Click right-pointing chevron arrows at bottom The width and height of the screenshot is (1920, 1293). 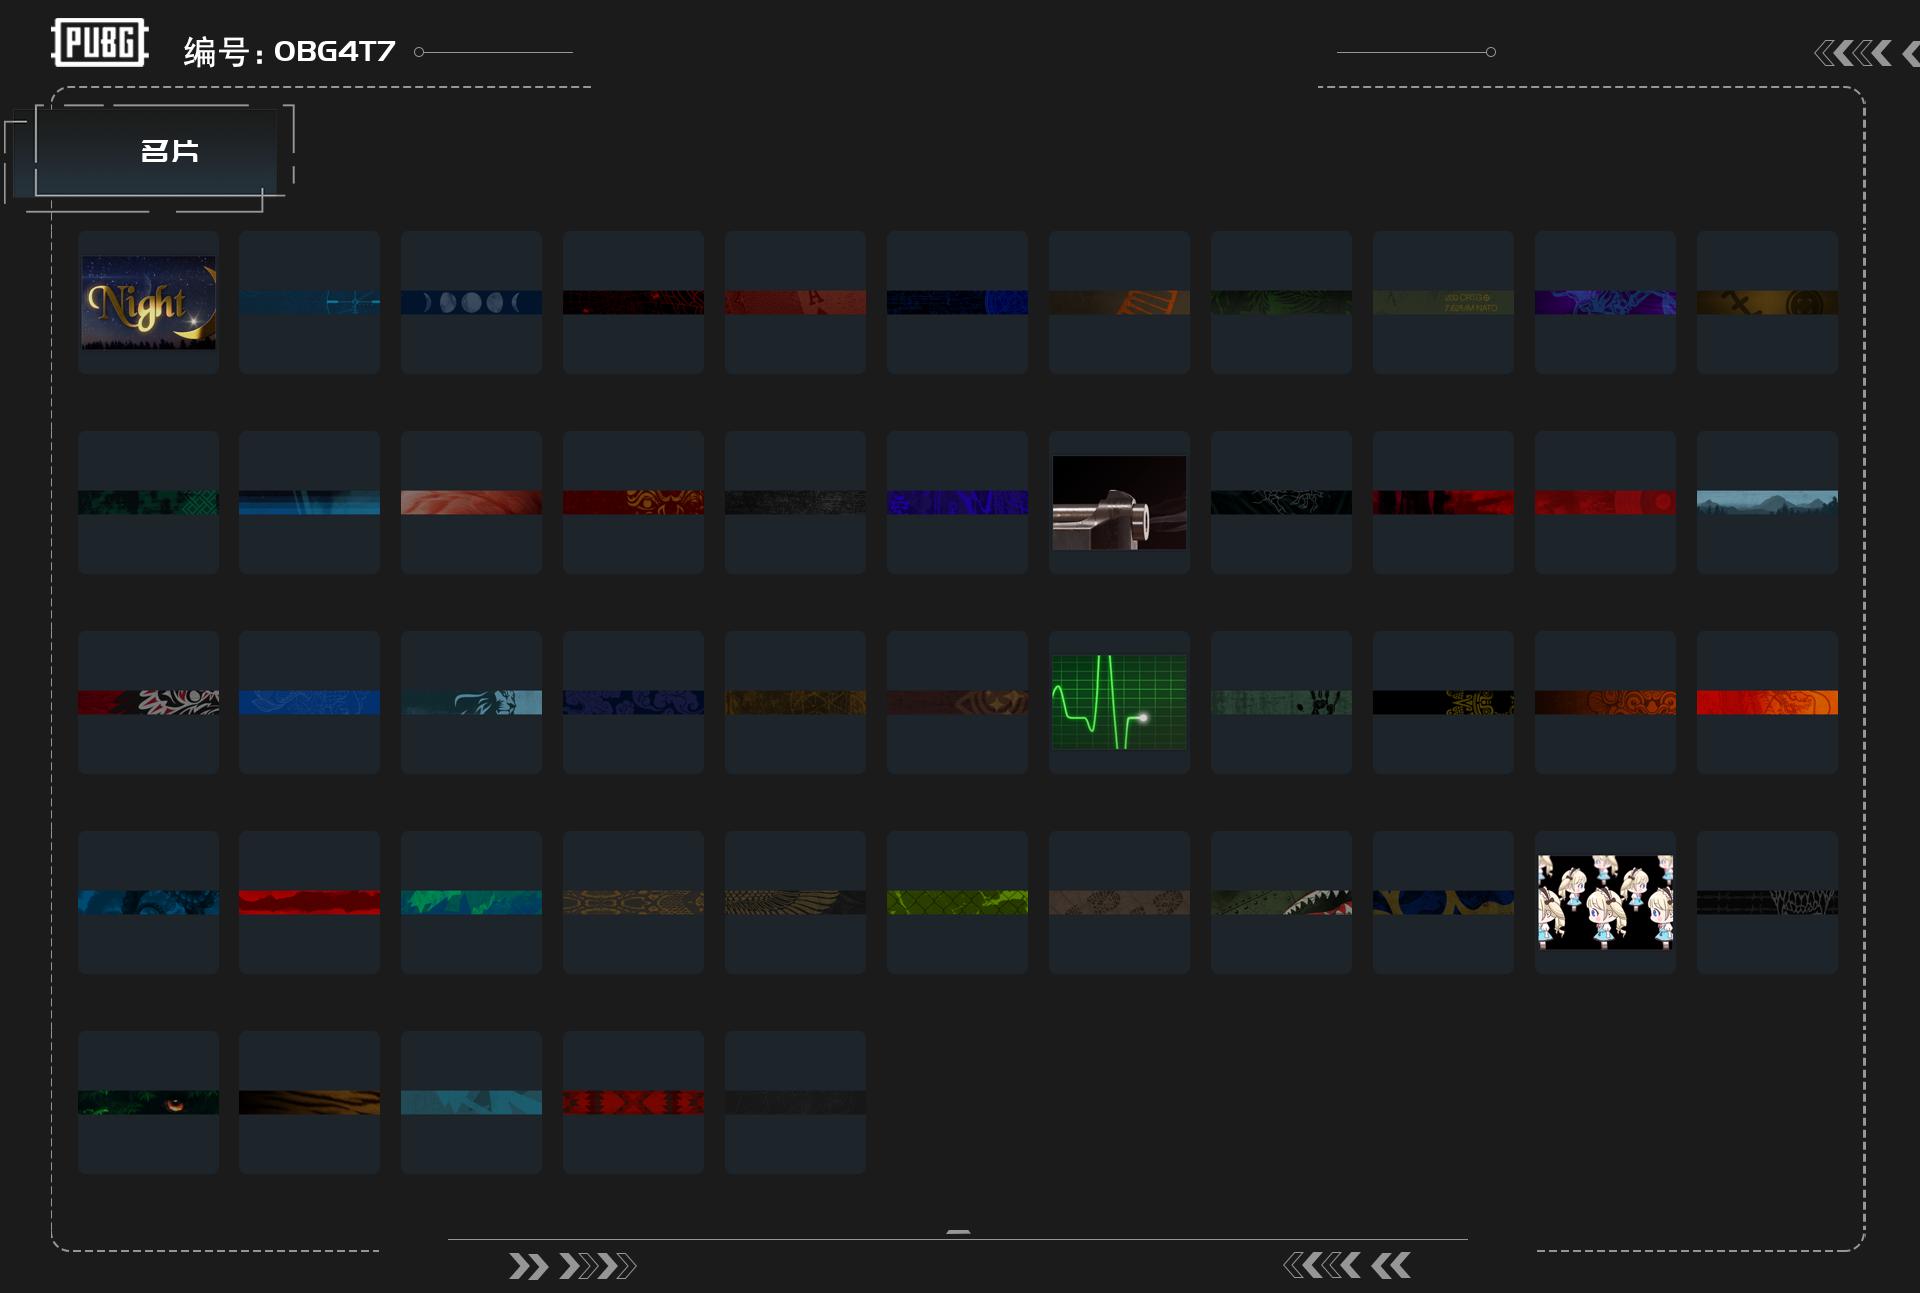pos(572,1266)
